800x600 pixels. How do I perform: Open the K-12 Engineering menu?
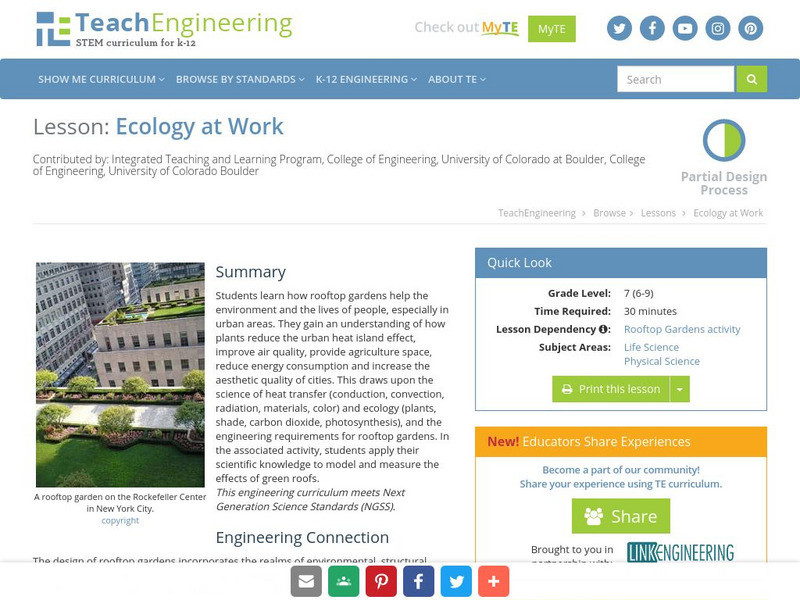coord(366,79)
